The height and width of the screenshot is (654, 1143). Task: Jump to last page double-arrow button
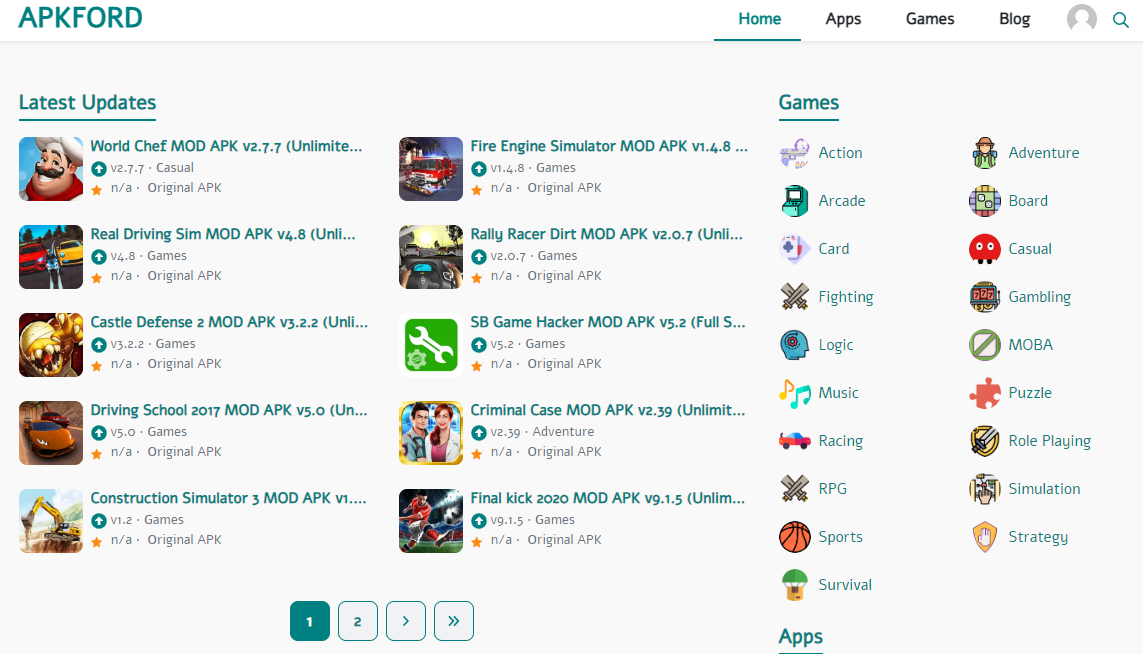pyautogui.click(x=454, y=621)
